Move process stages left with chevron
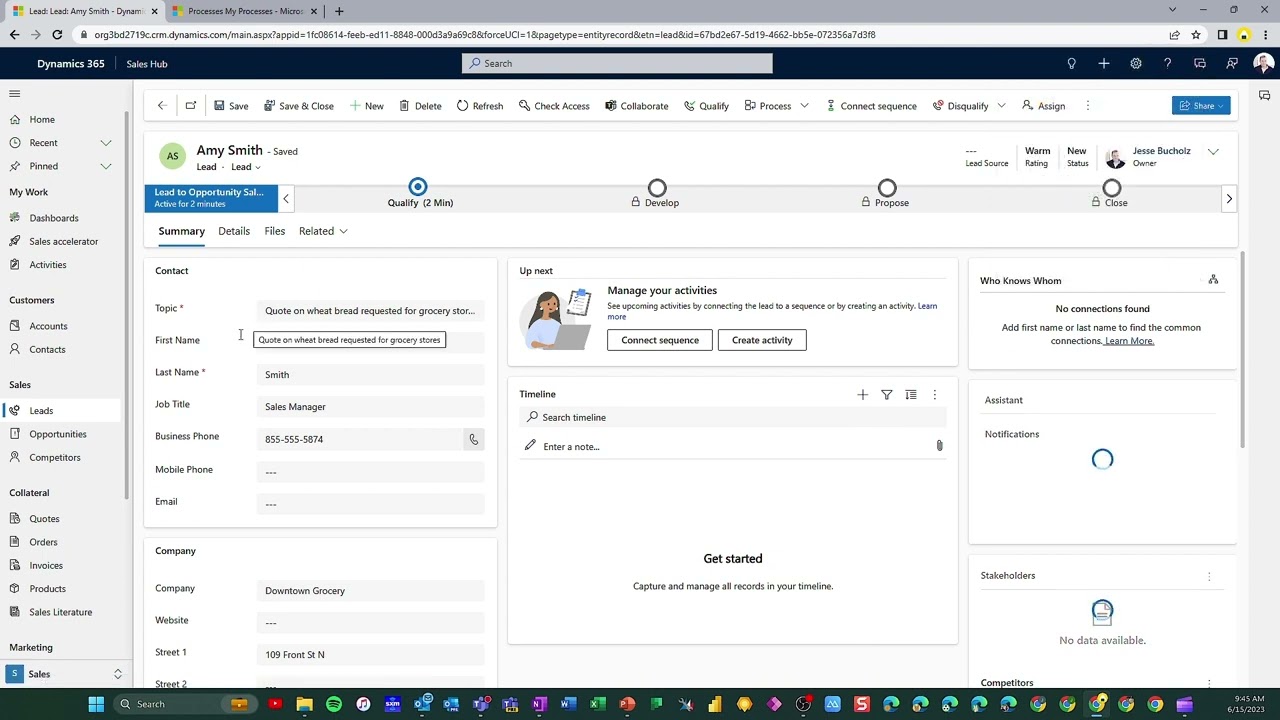 pos(285,198)
